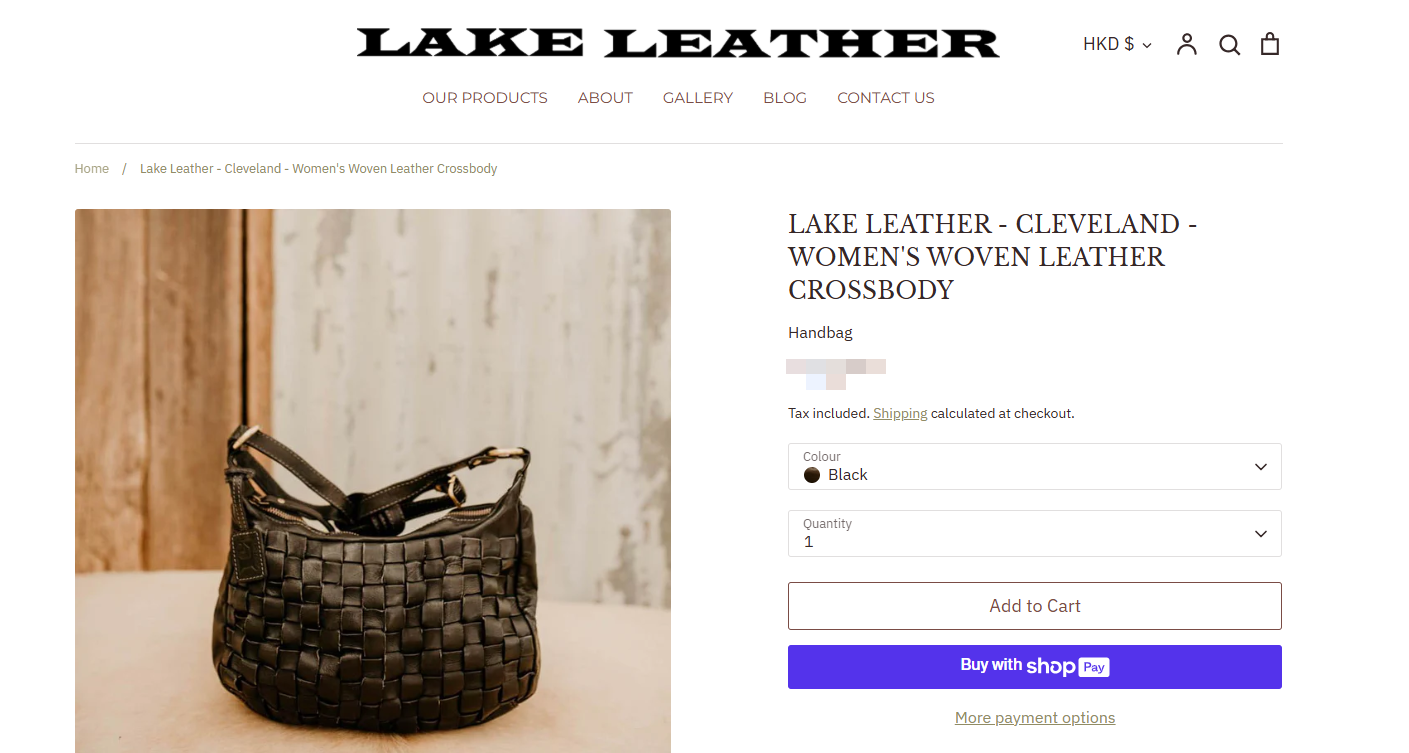Image resolution: width=1409 pixels, height=753 pixels.
Task: Open Contact Us page
Action: [x=886, y=98]
